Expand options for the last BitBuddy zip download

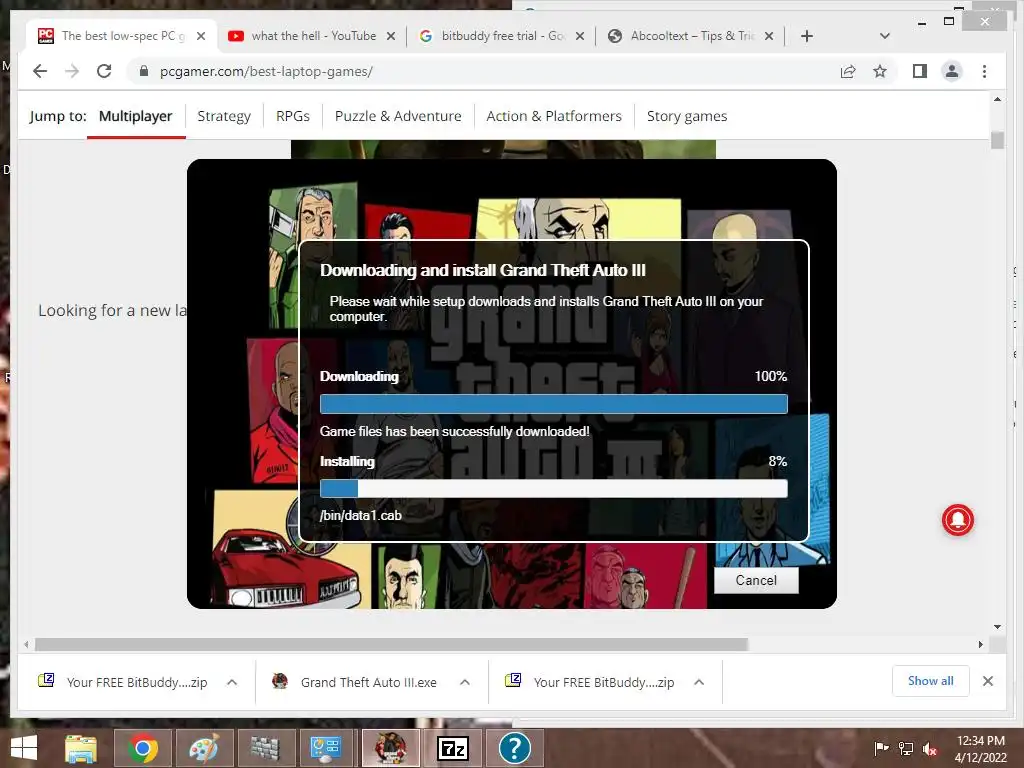pyautogui.click(x=699, y=682)
